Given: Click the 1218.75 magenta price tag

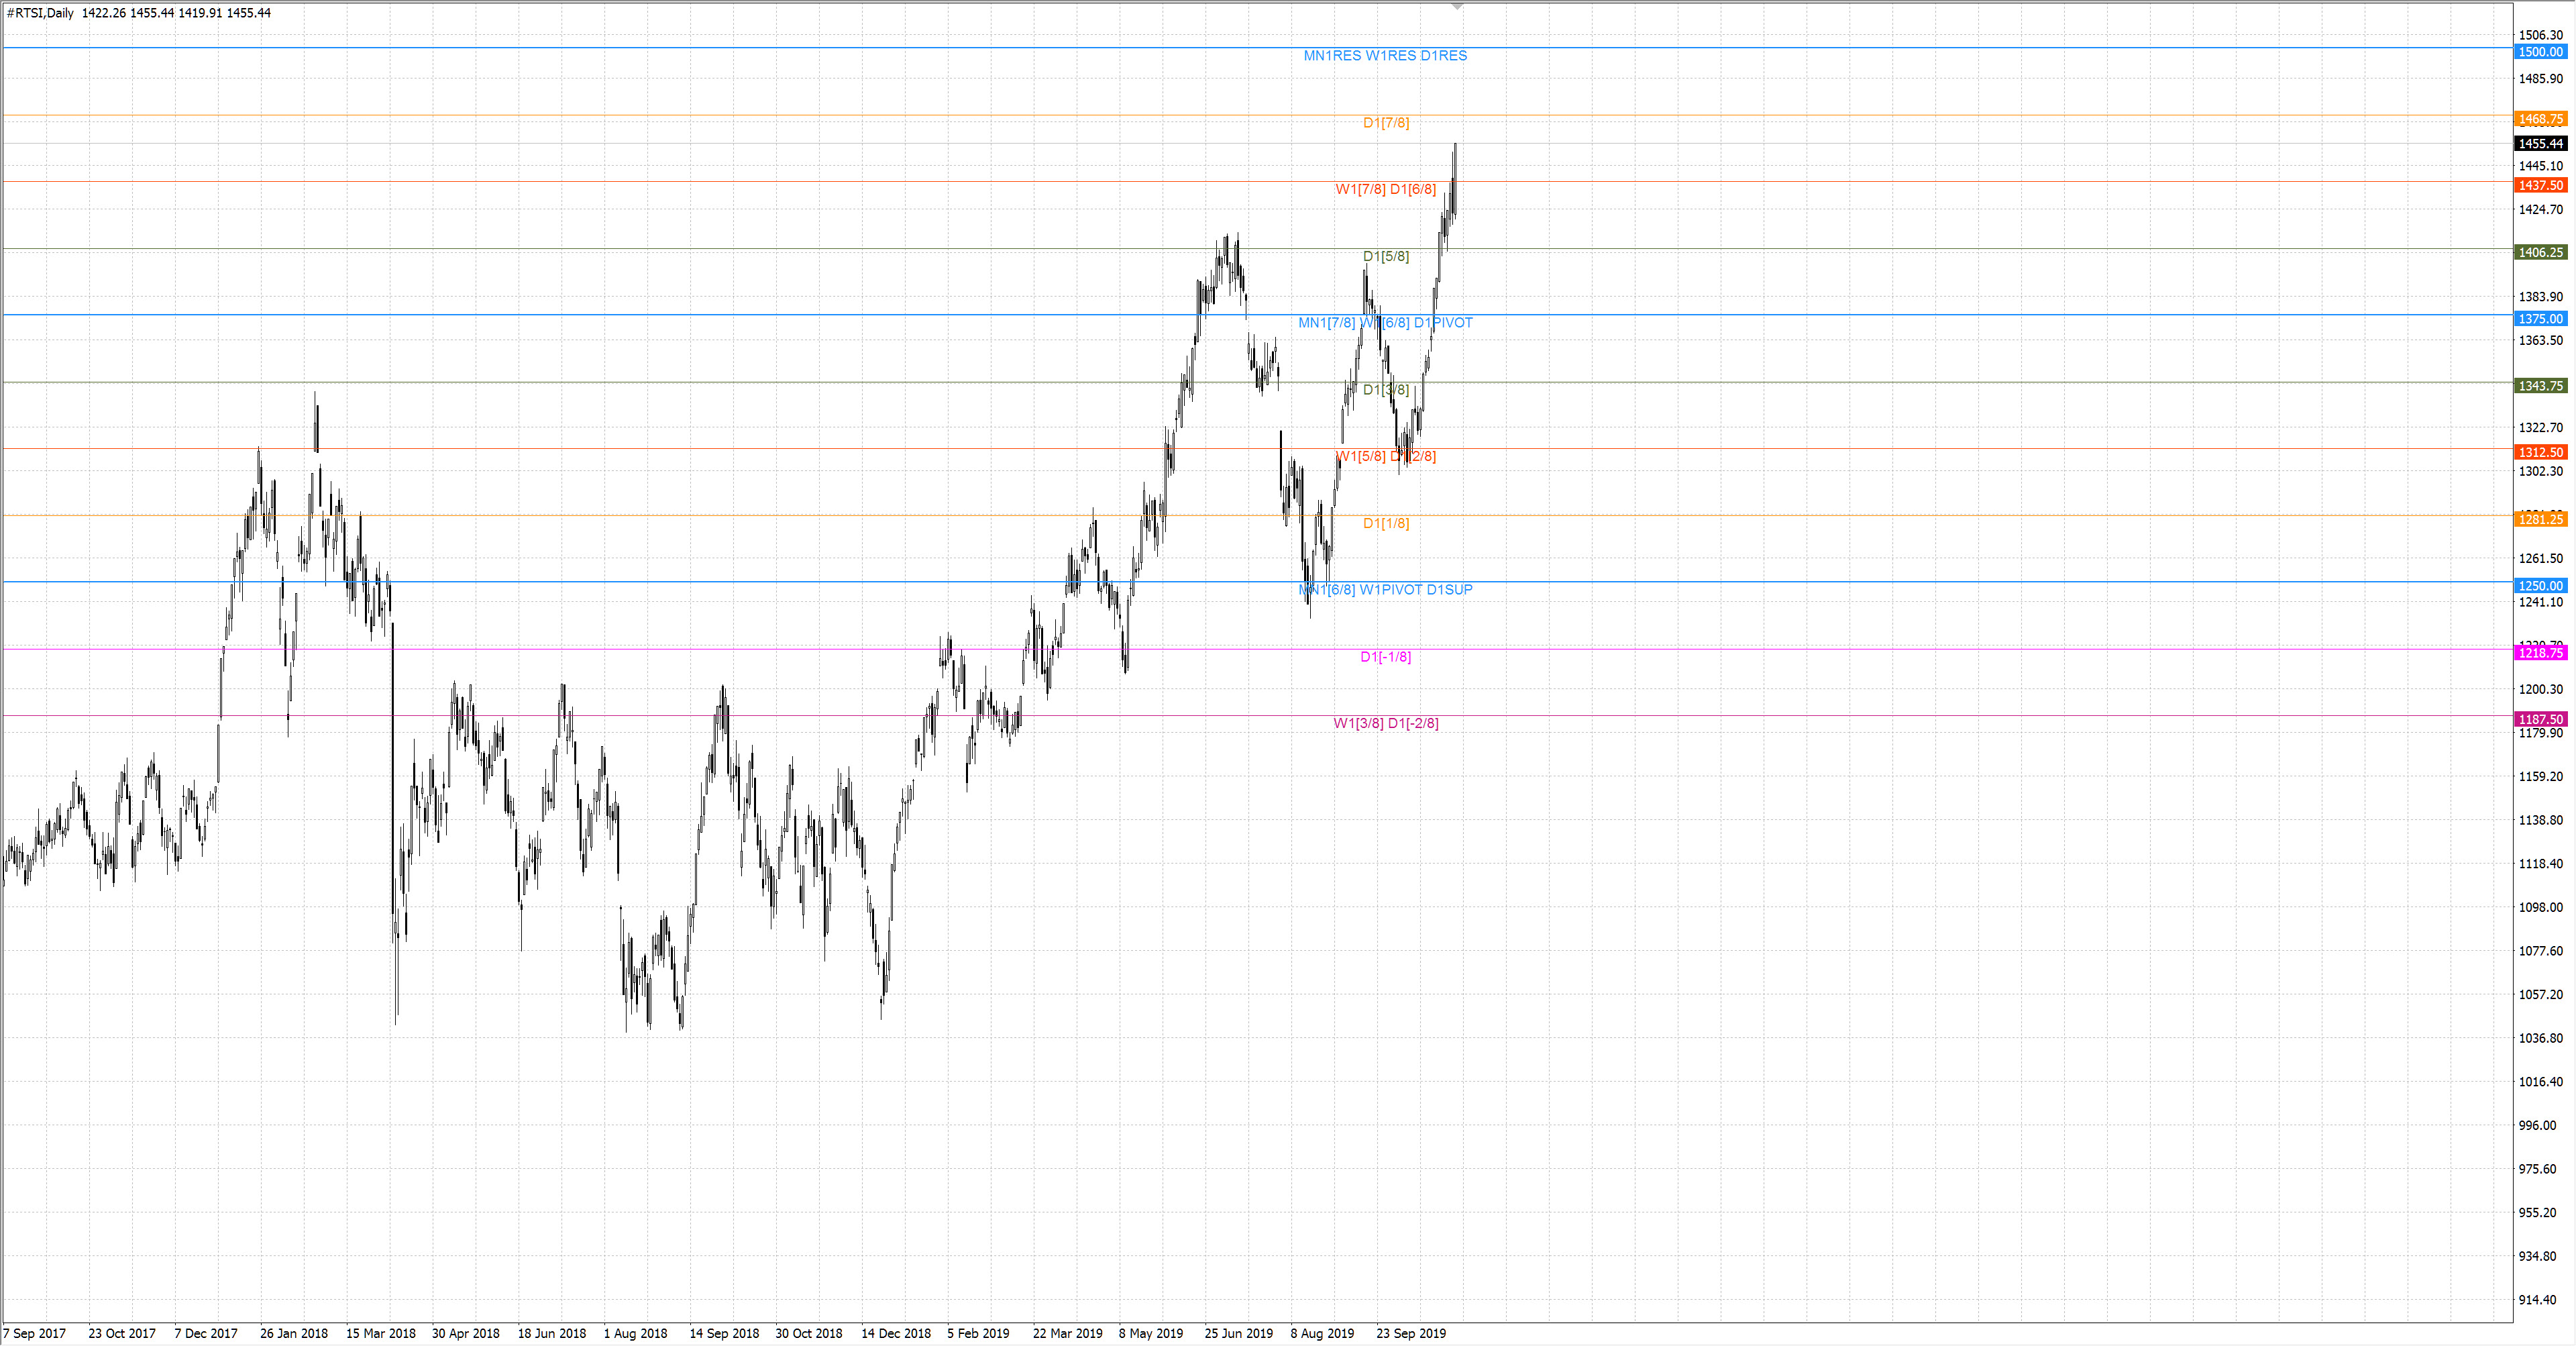Looking at the screenshot, I should (x=2540, y=653).
